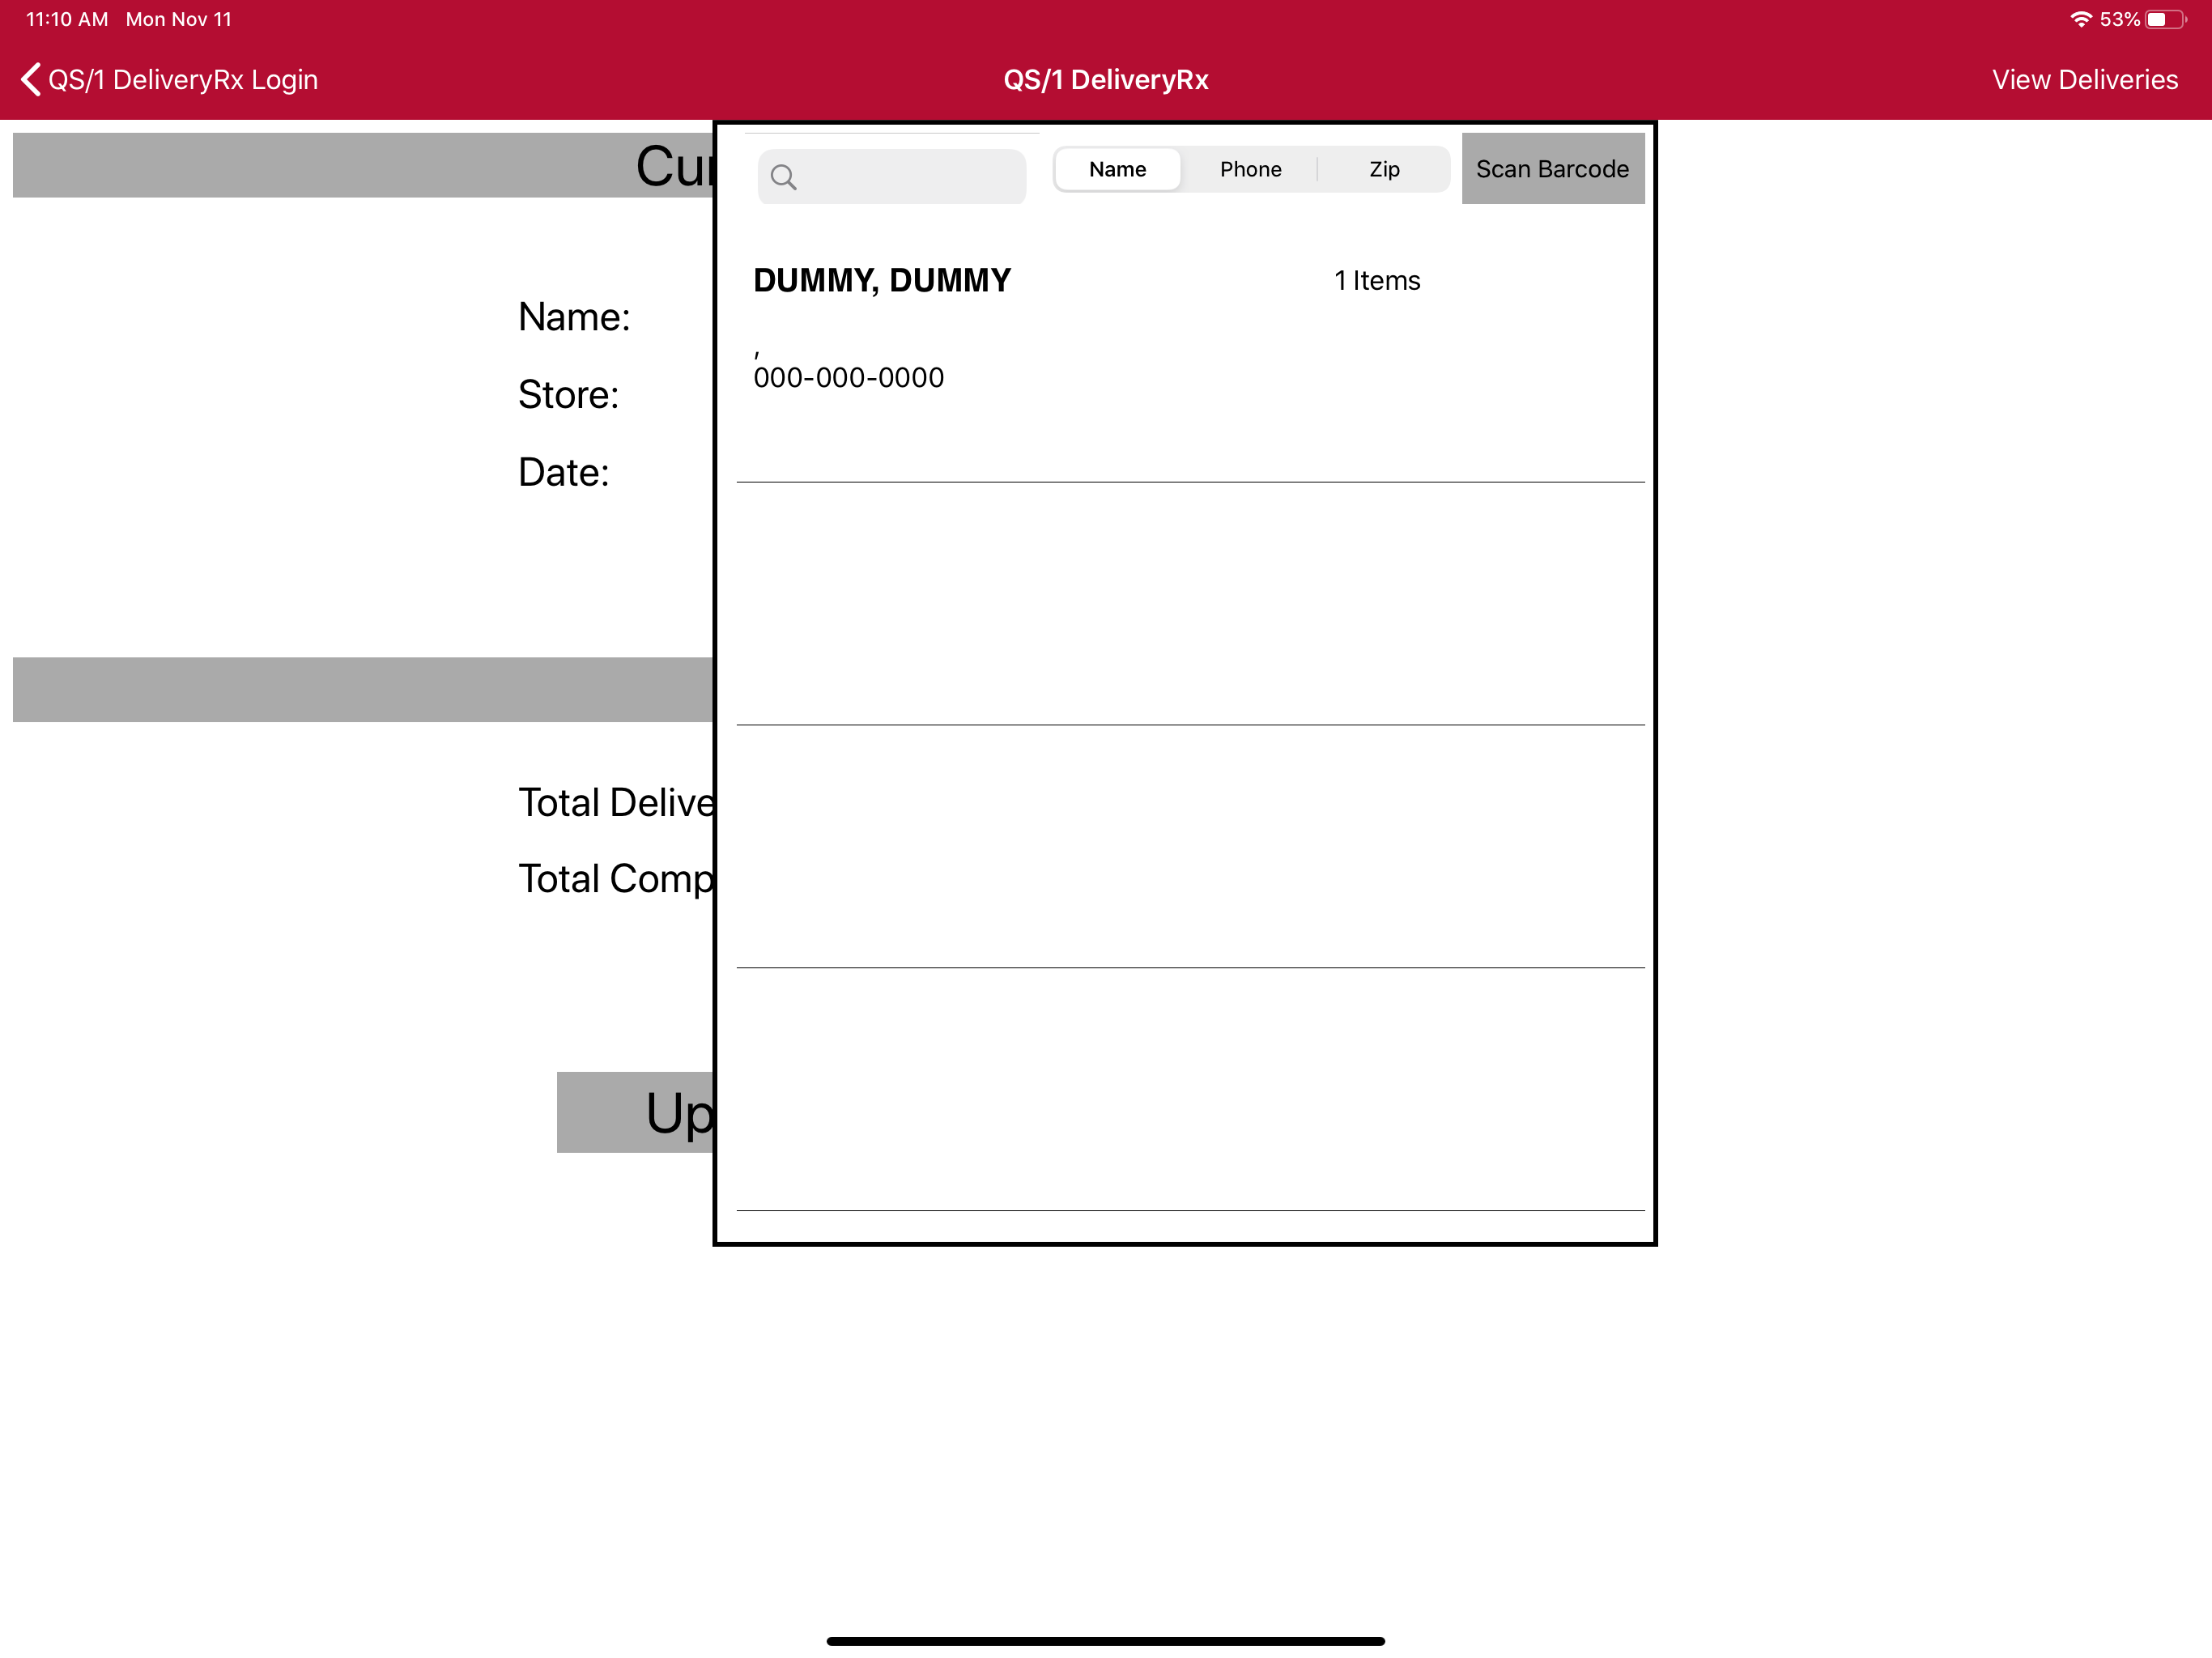Select the Name search filter
Screen dimensions: 2212x1658
(x=1117, y=169)
